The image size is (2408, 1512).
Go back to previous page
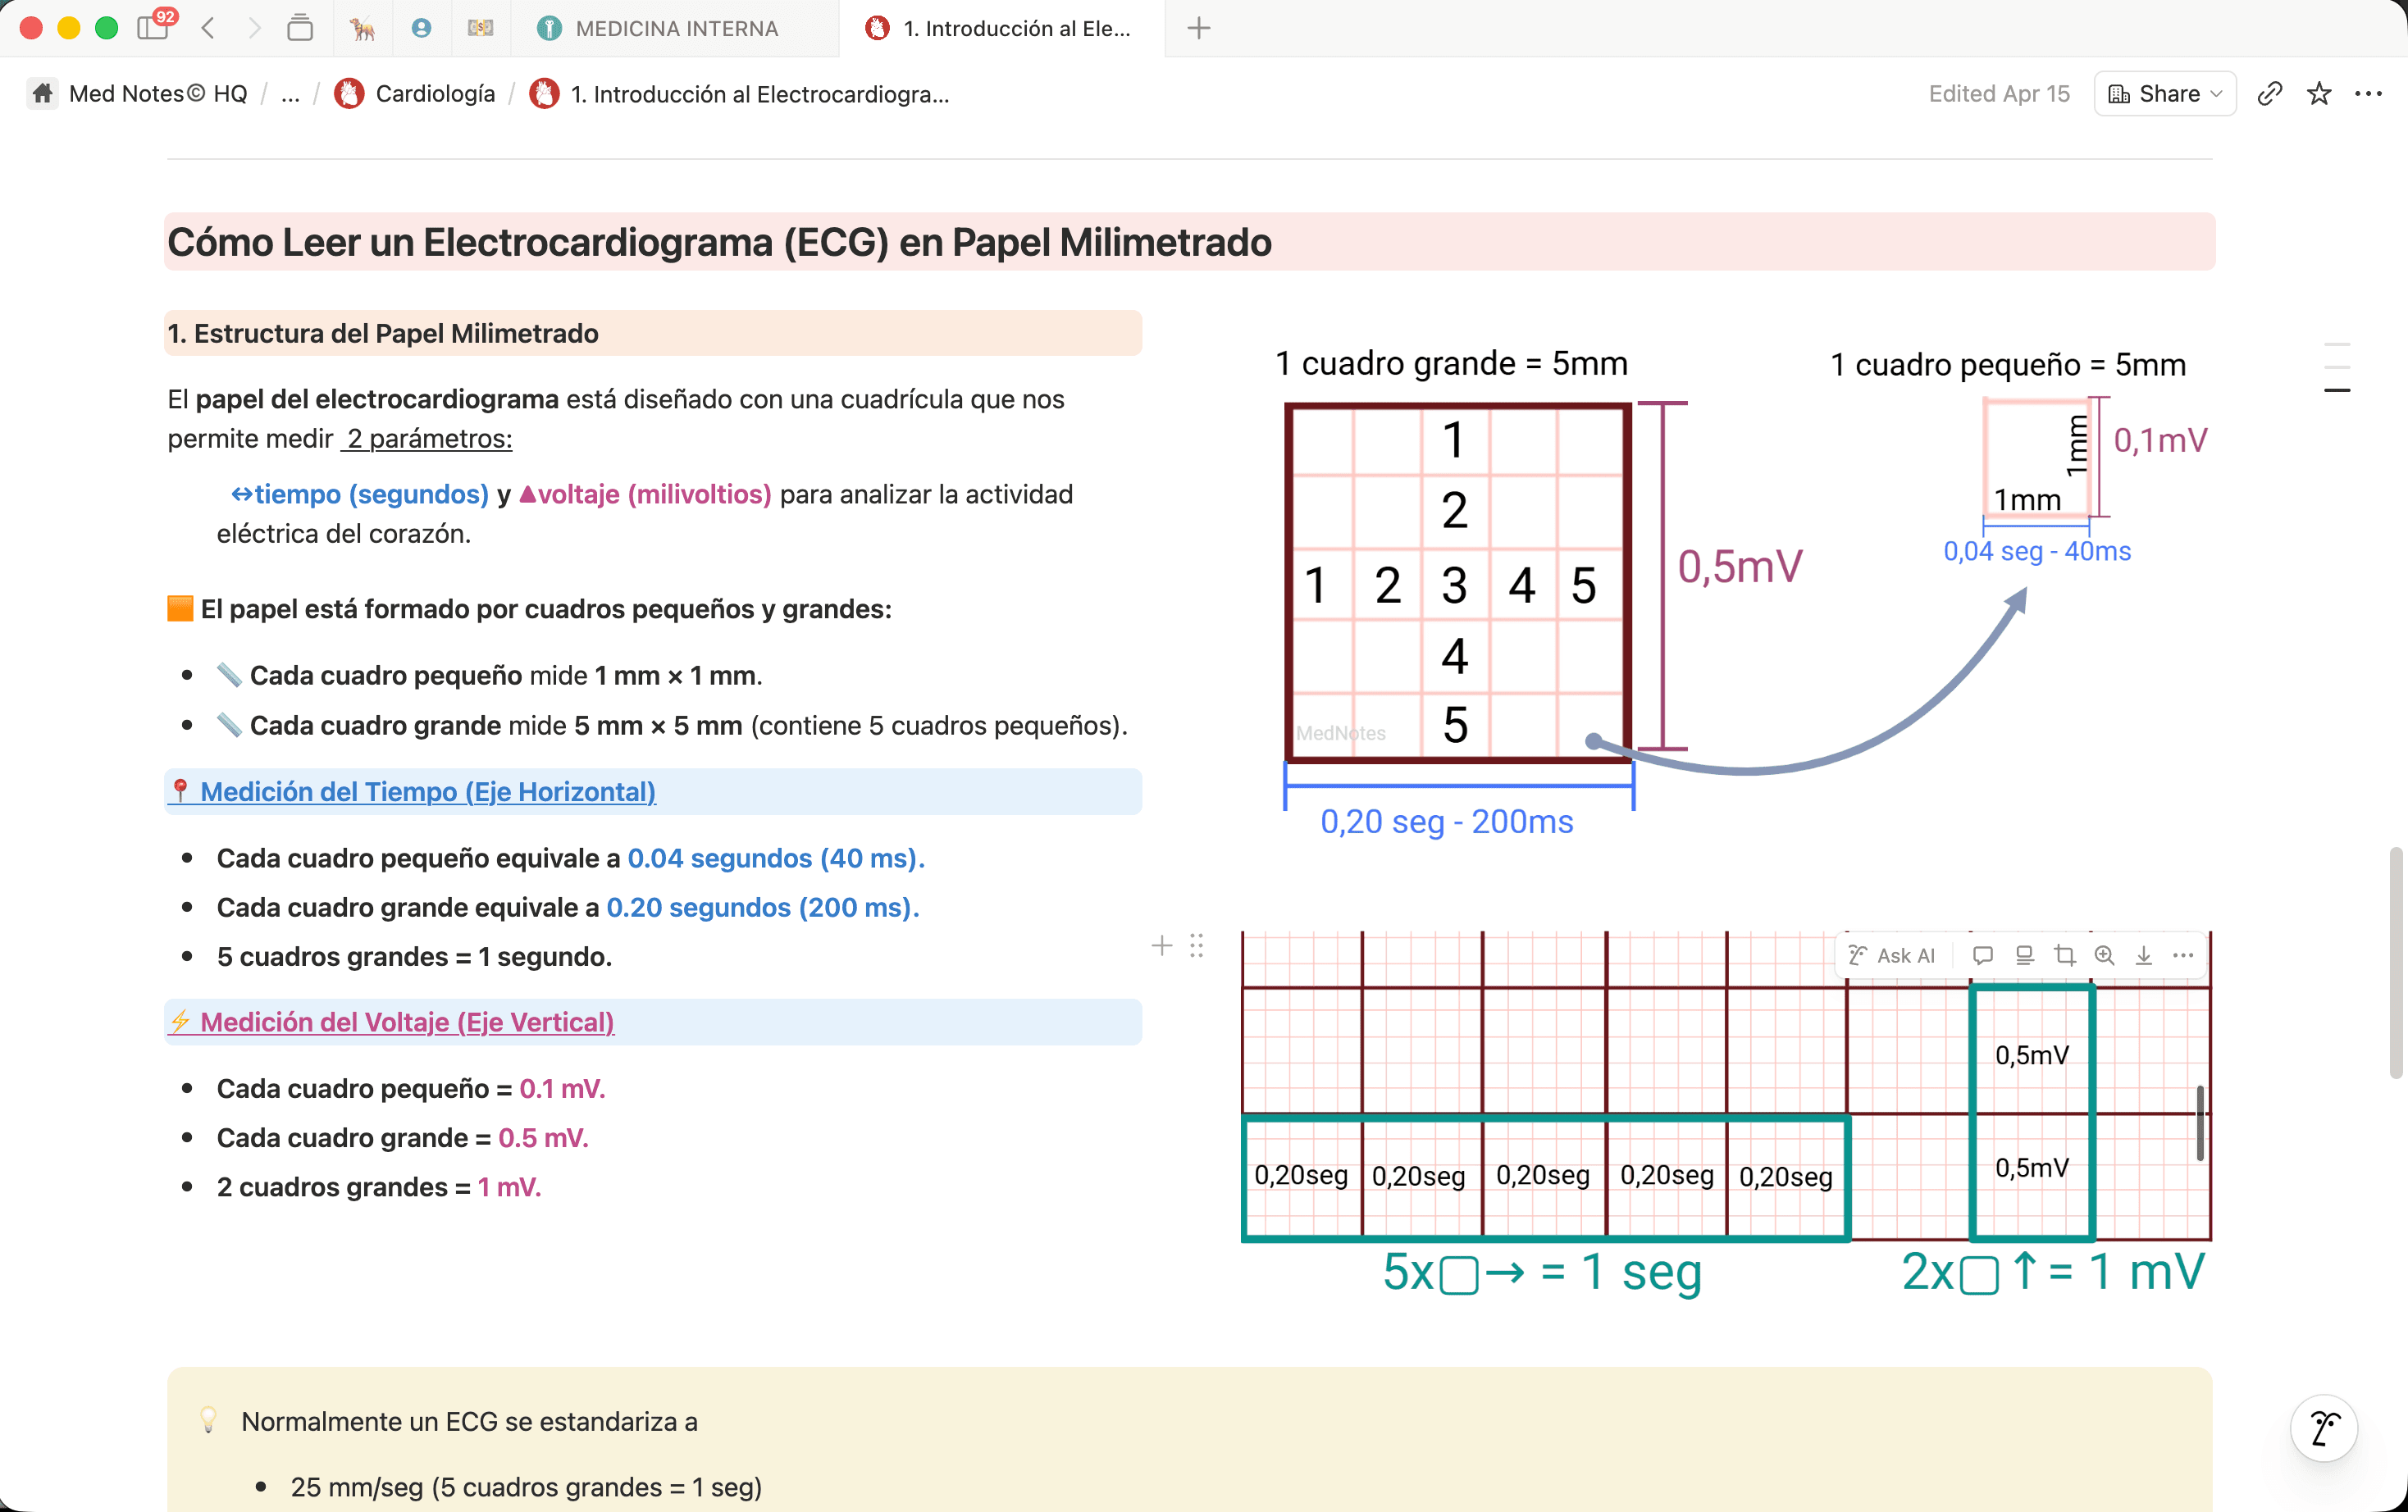click(208, 28)
